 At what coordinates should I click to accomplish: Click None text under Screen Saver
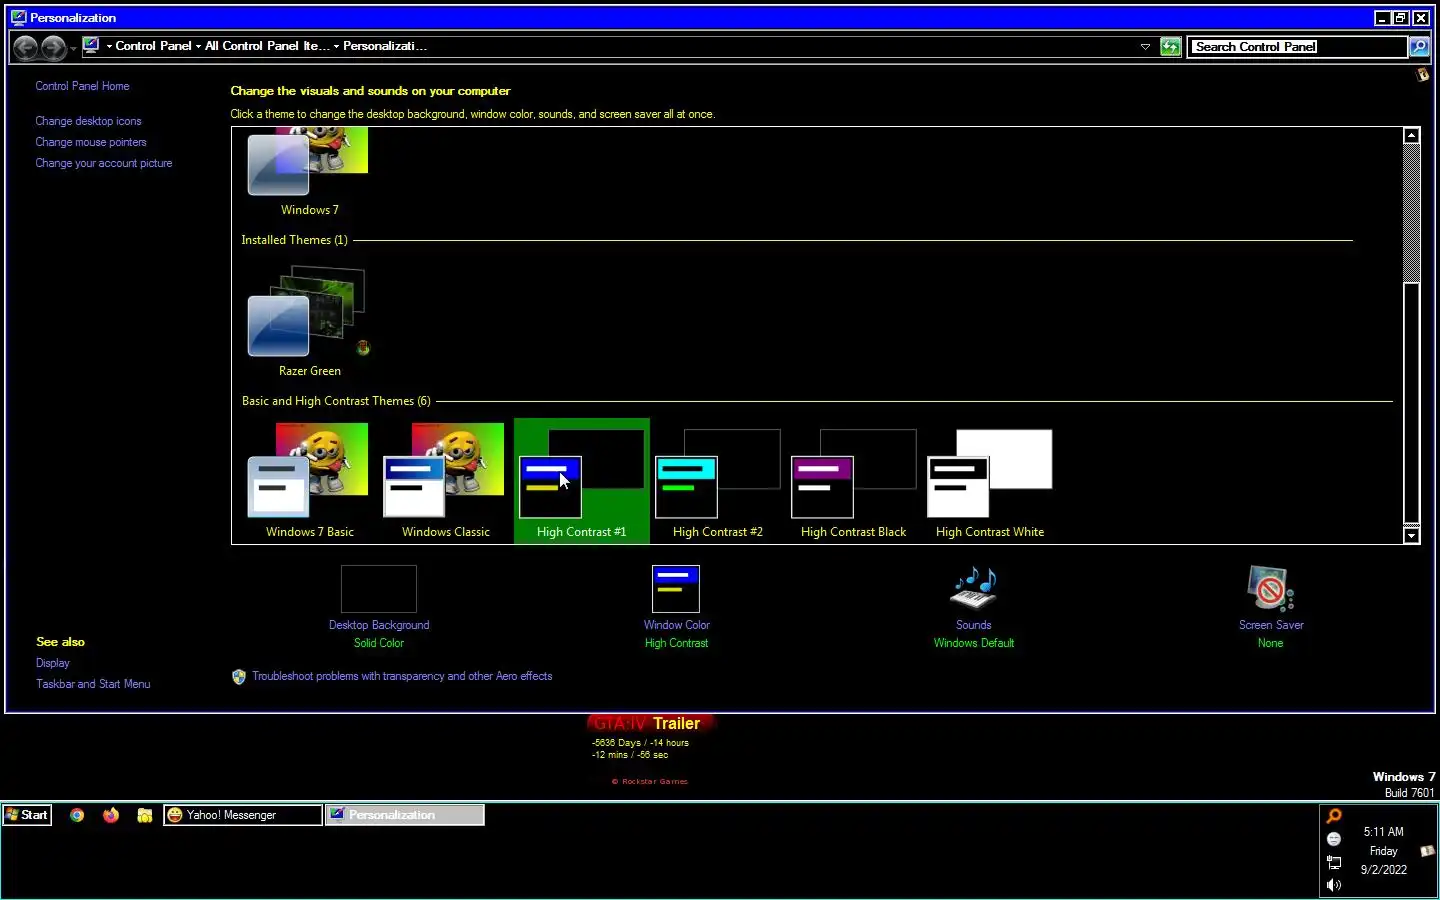[x=1270, y=643]
